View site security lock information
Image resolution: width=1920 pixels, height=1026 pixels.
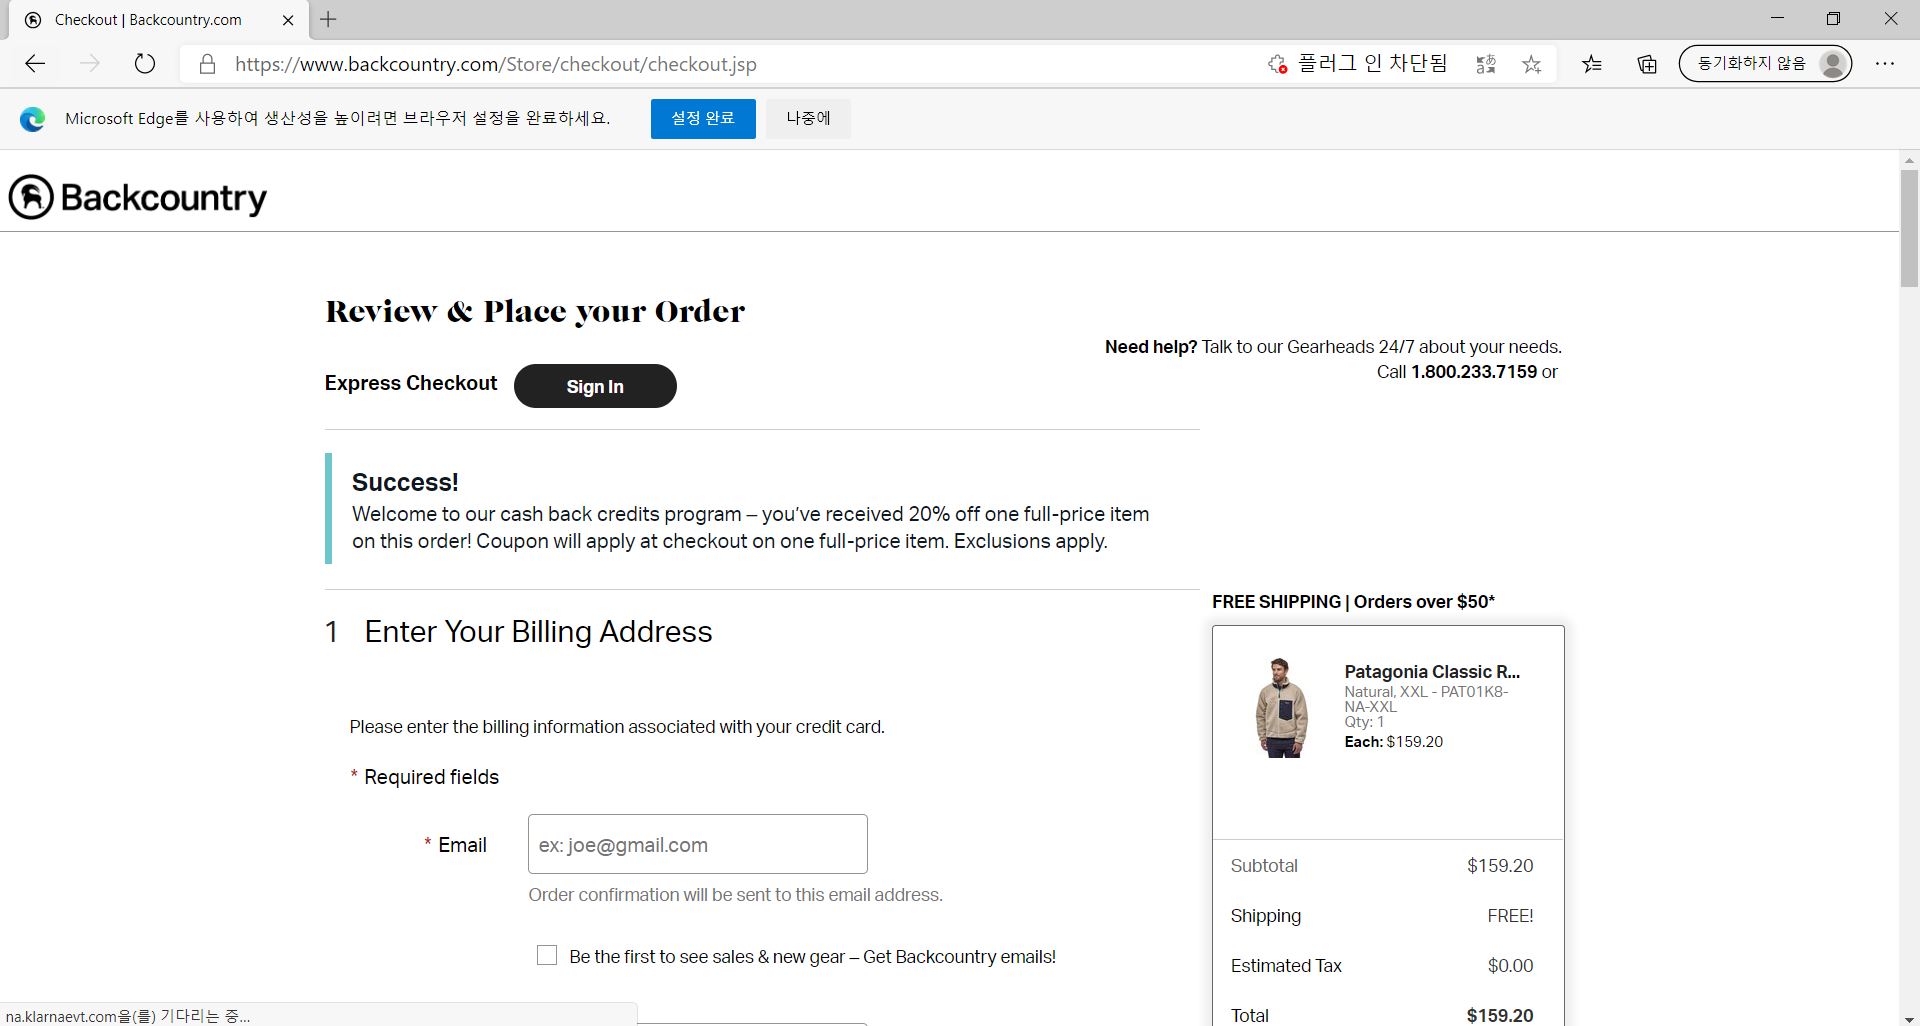207,64
